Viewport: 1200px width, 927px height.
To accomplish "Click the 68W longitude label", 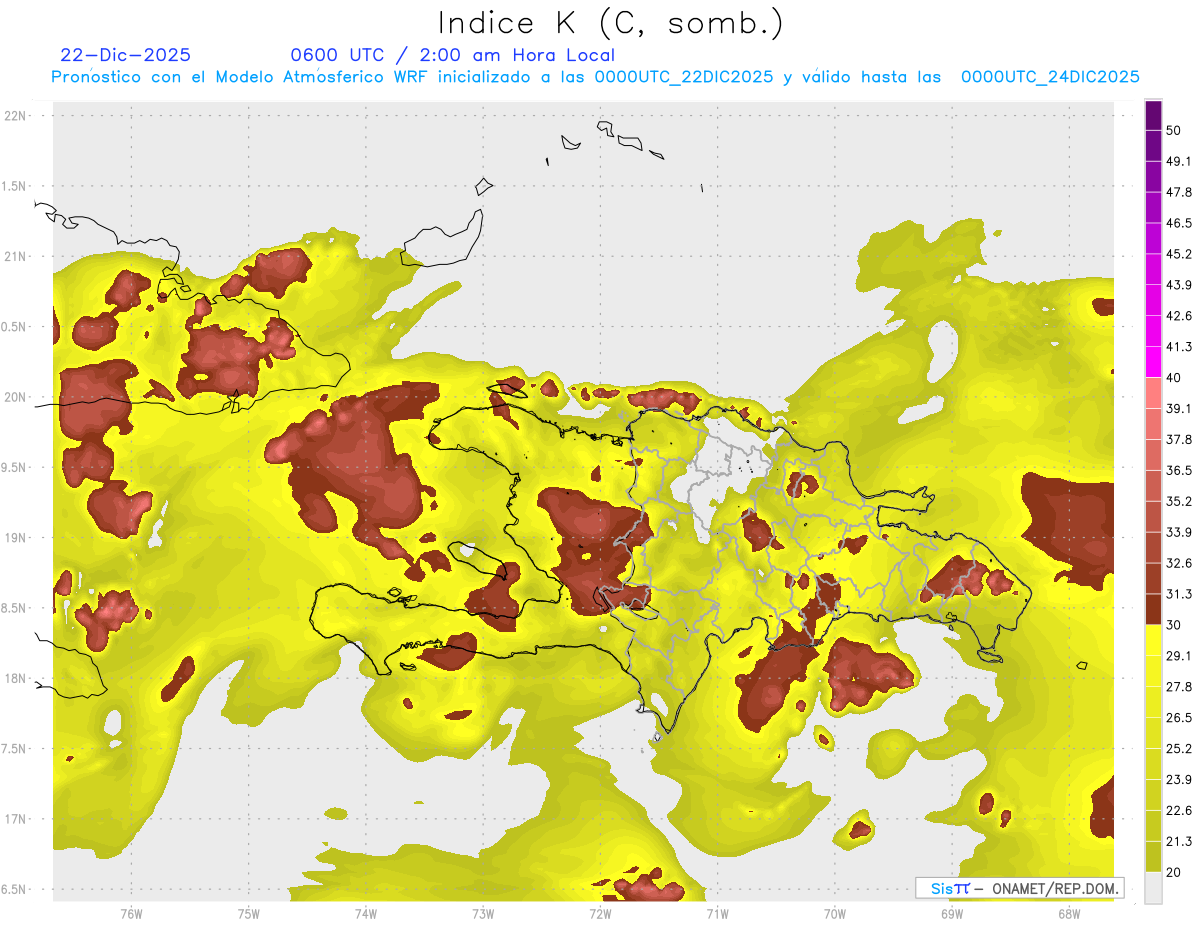I will pyautogui.click(x=1068, y=913).
